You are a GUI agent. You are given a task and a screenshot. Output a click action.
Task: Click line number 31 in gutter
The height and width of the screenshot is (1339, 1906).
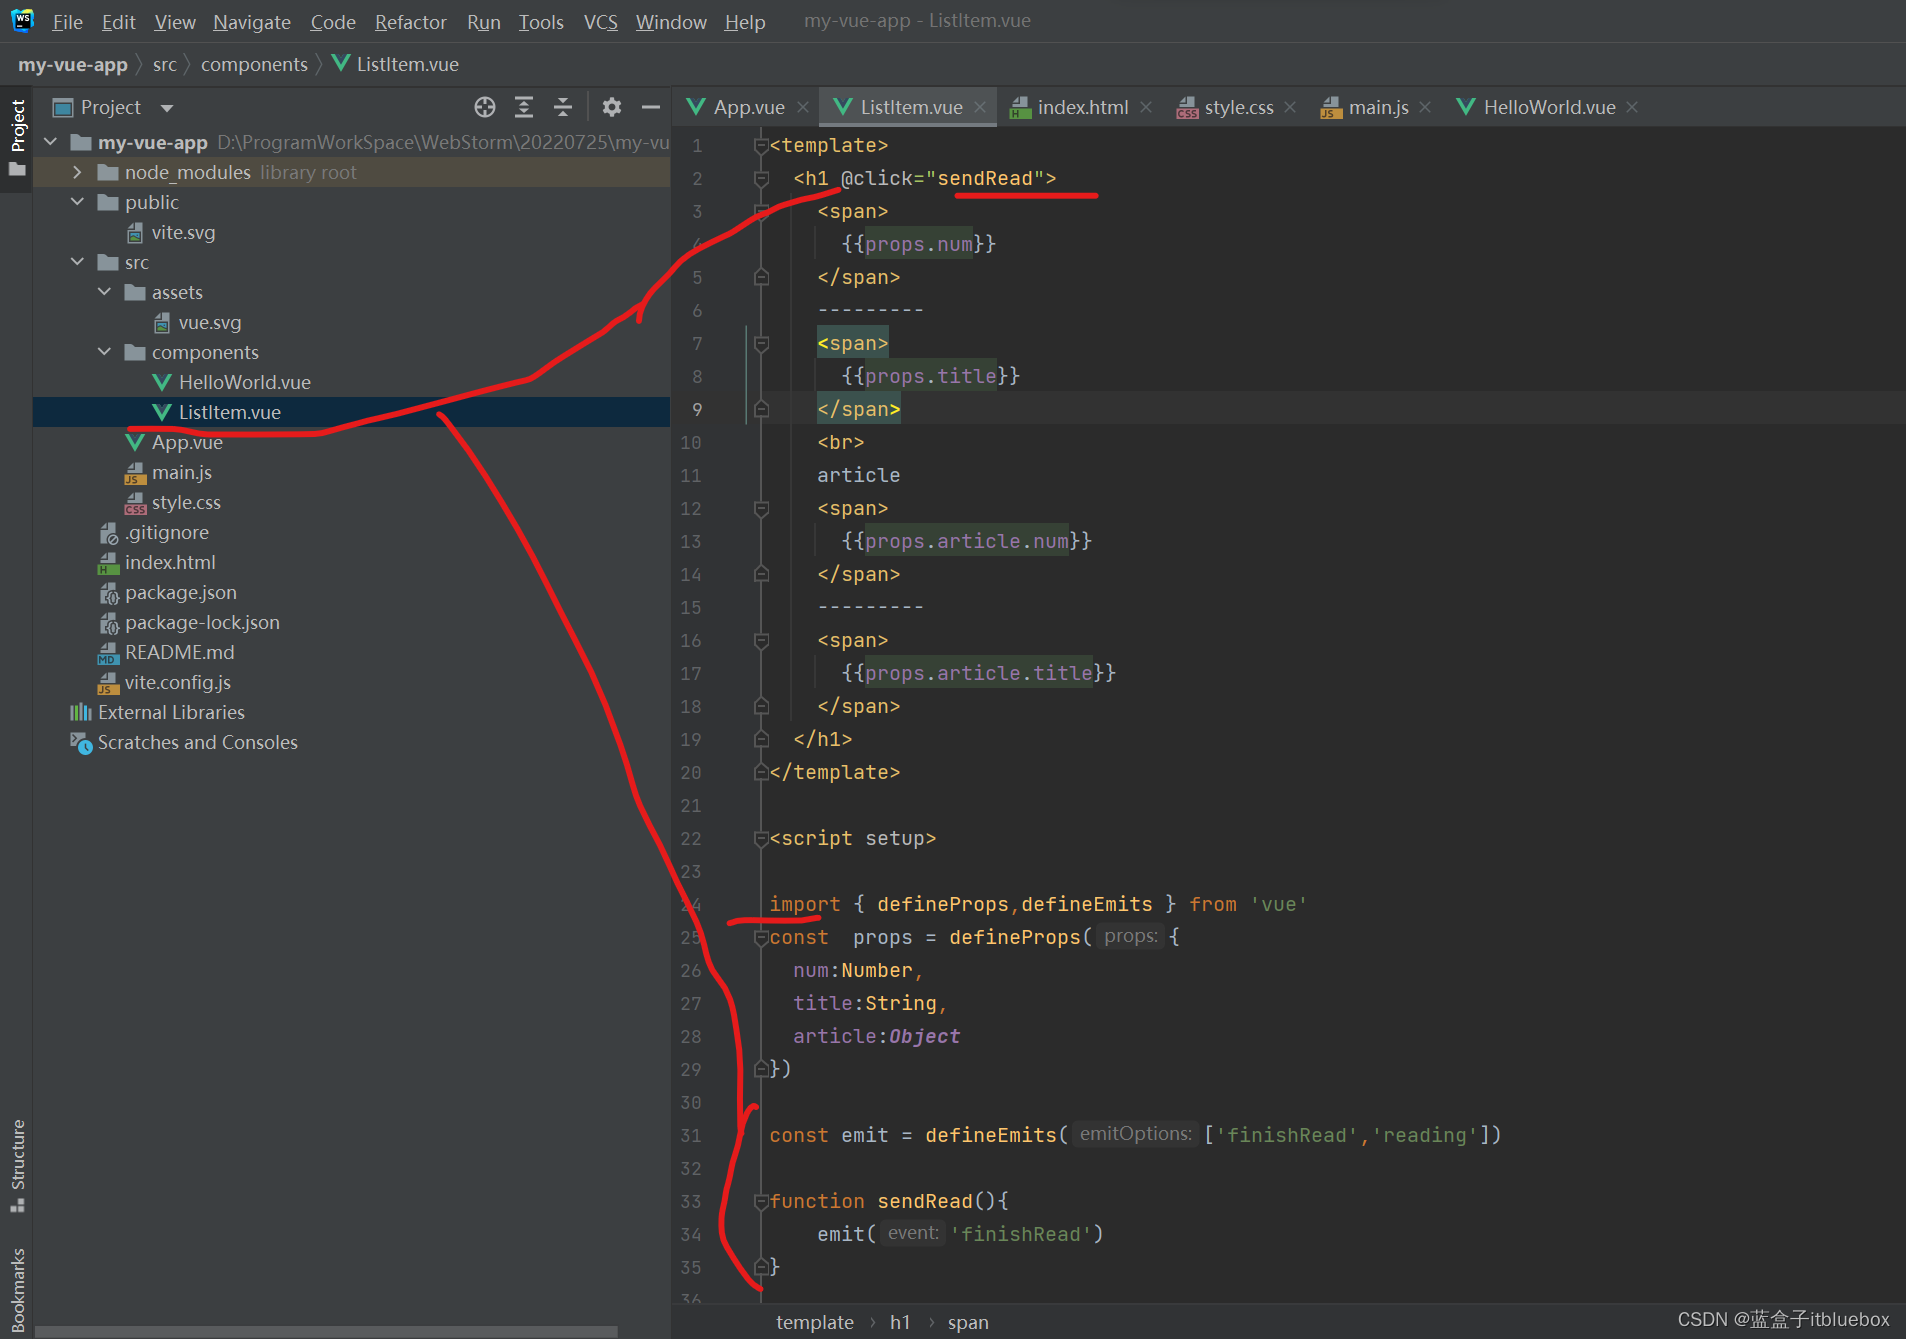tap(691, 1136)
